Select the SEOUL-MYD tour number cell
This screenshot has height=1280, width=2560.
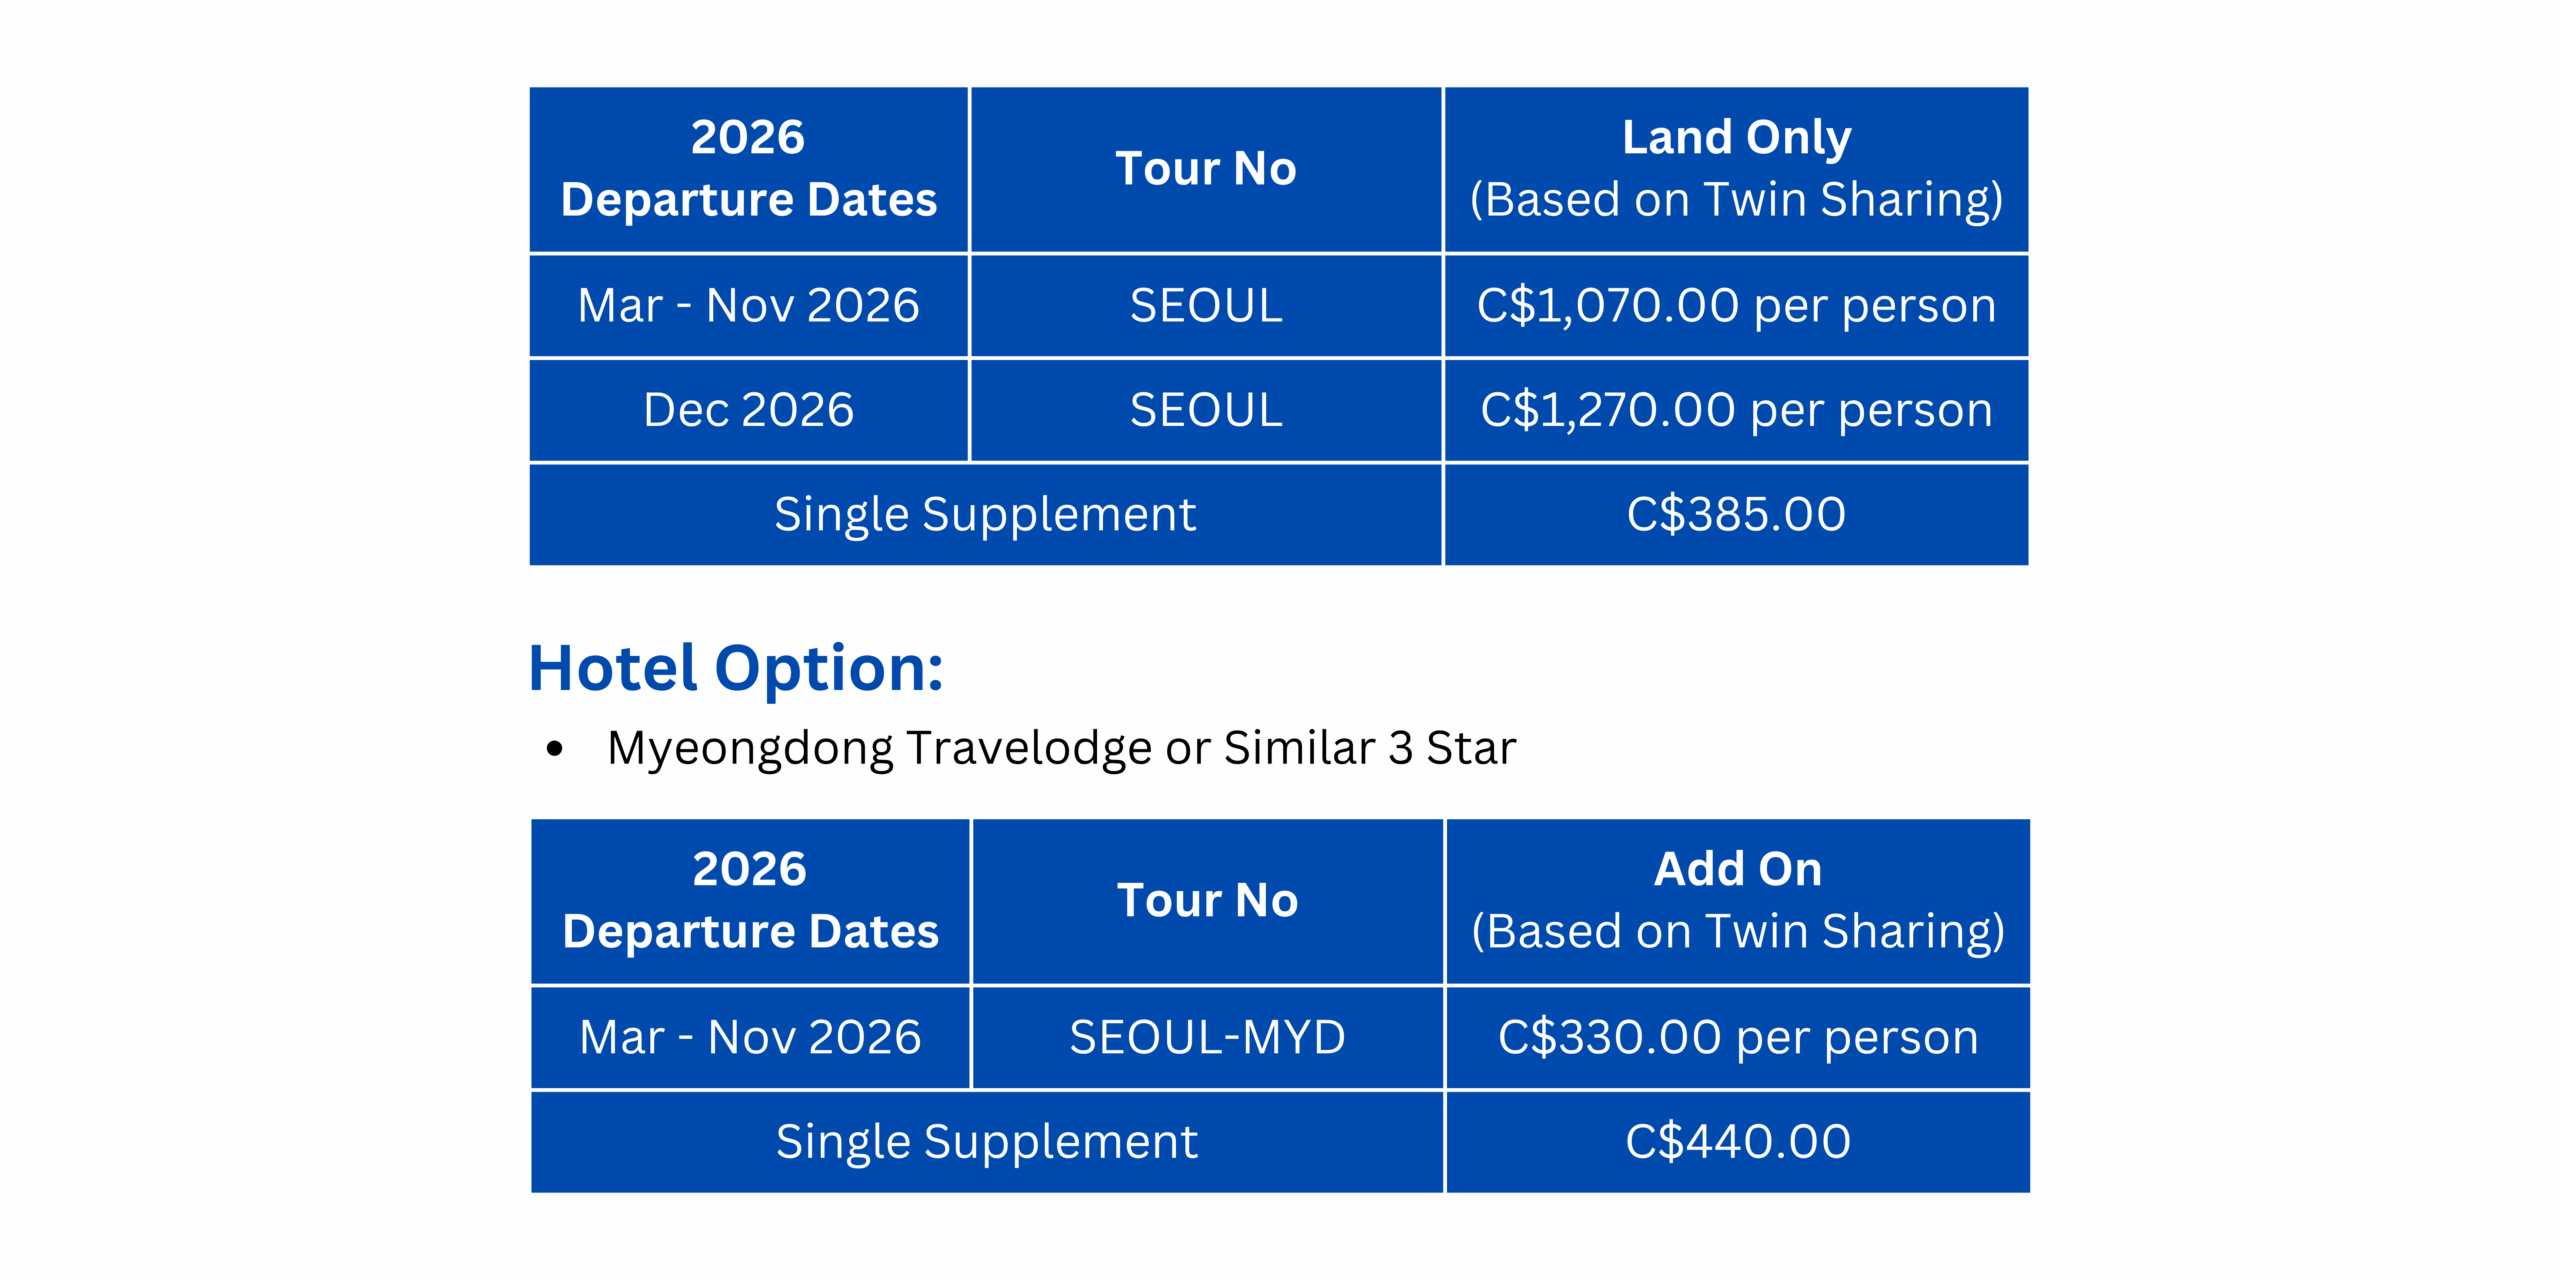tap(1207, 1037)
